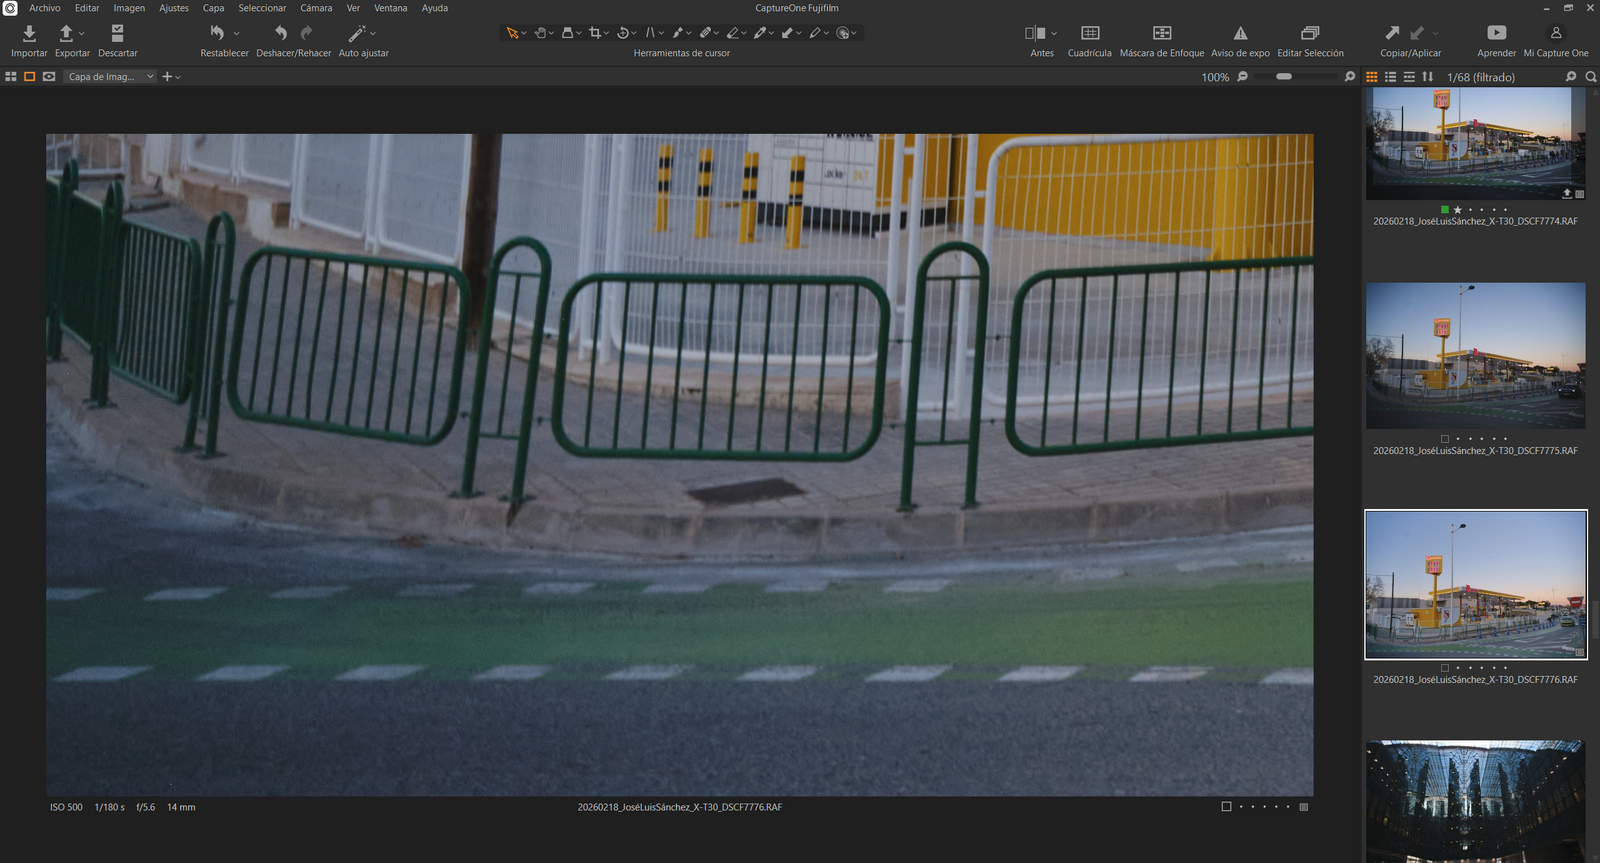Open pointer tool dropdown arrow
The width and height of the screenshot is (1600, 863).
(x=524, y=33)
